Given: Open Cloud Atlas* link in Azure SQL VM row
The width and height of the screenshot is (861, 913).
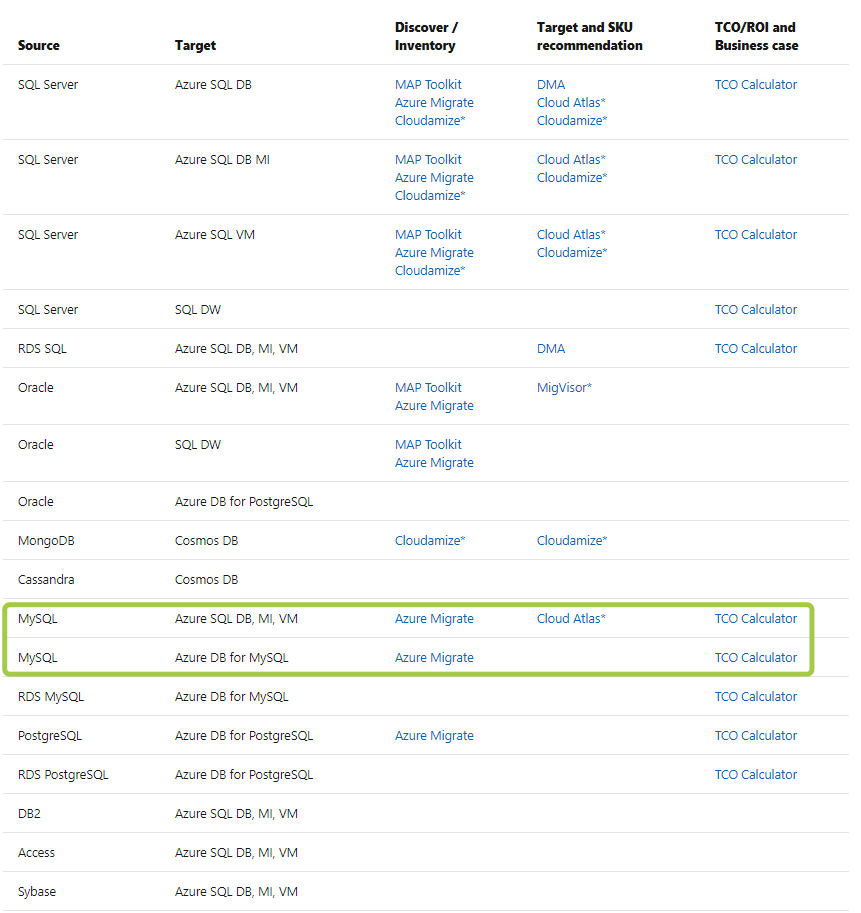Looking at the screenshot, I should [x=571, y=235].
